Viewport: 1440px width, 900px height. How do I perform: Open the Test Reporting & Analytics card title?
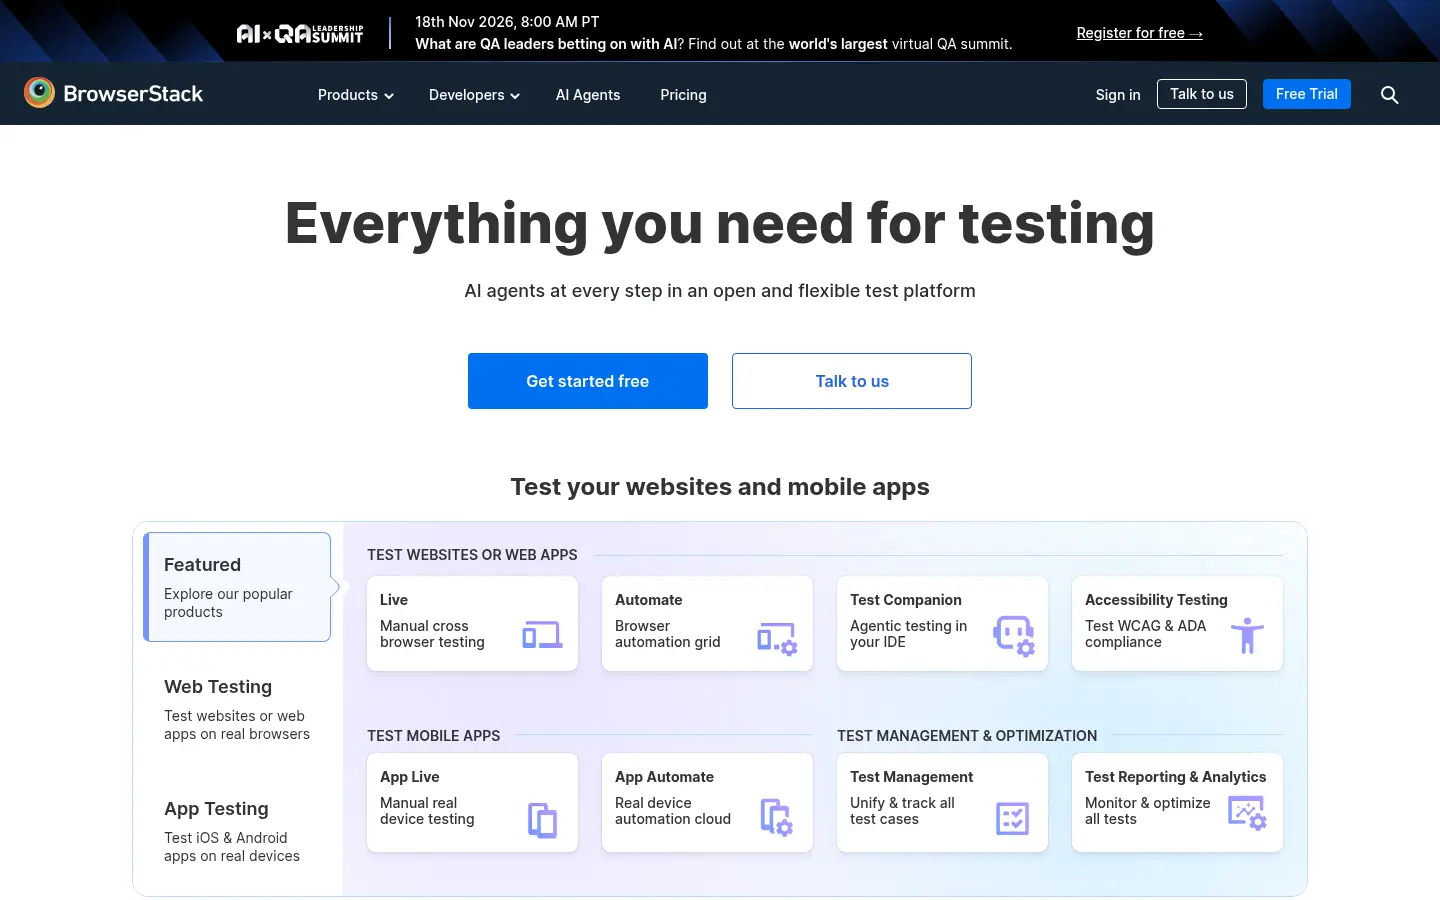(x=1176, y=777)
